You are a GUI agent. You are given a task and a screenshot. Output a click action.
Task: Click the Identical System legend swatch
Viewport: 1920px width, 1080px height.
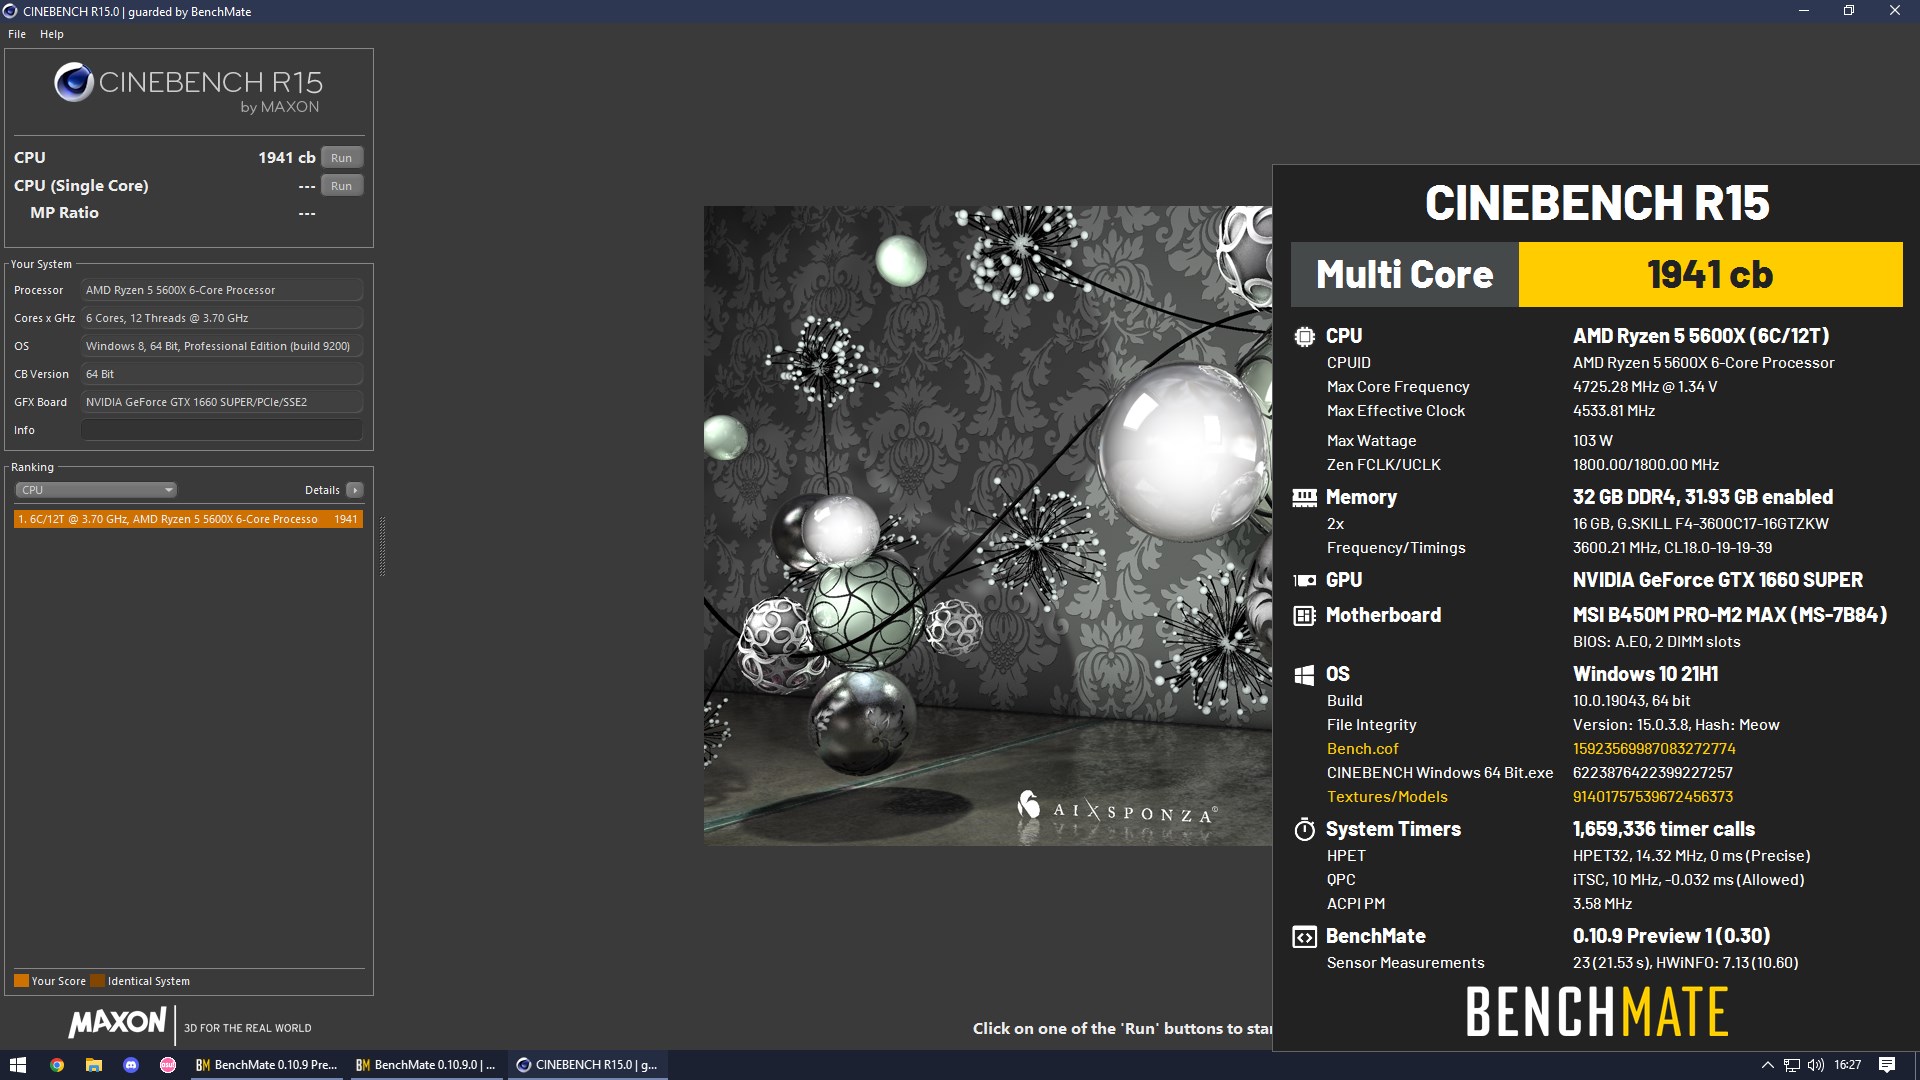97,981
